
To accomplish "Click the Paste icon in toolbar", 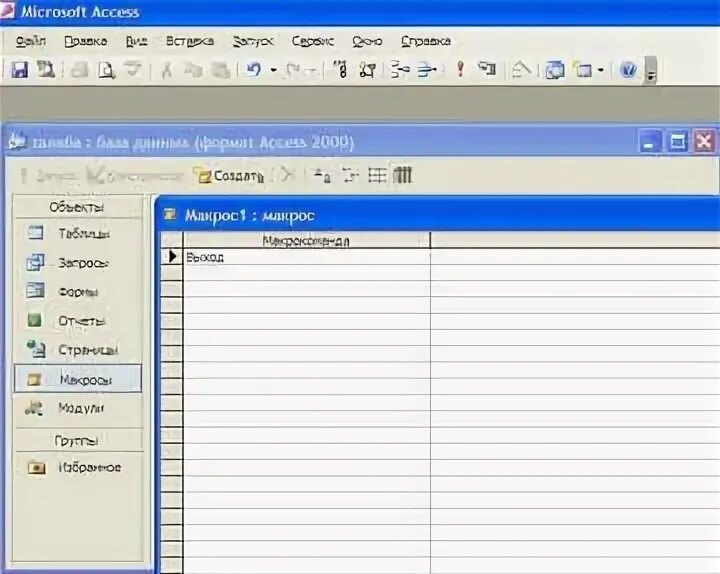I will [220, 70].
